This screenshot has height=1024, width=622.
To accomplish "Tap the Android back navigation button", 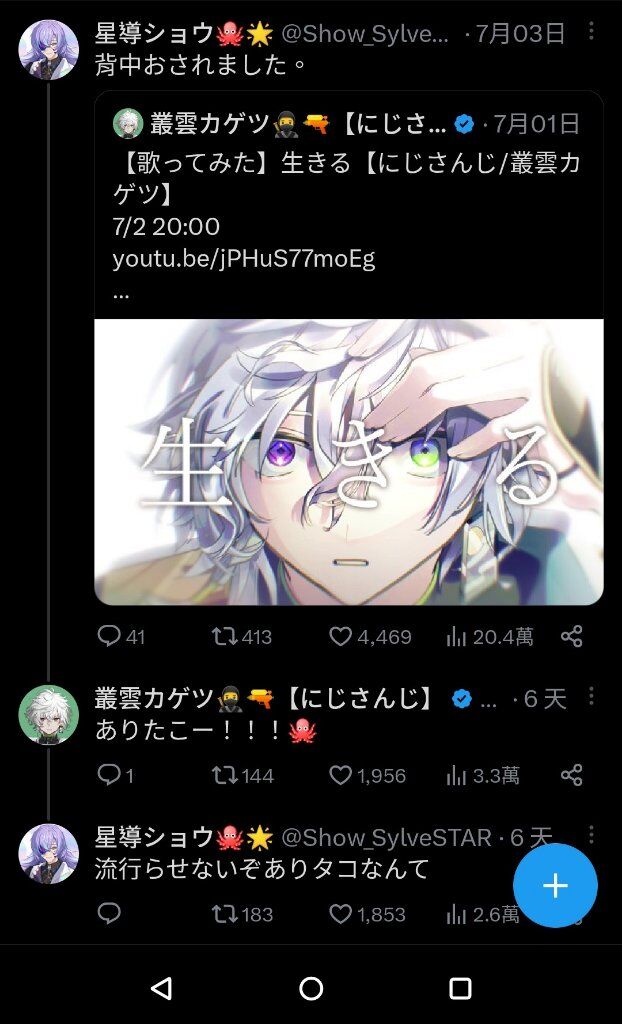I will click(161, 988).
